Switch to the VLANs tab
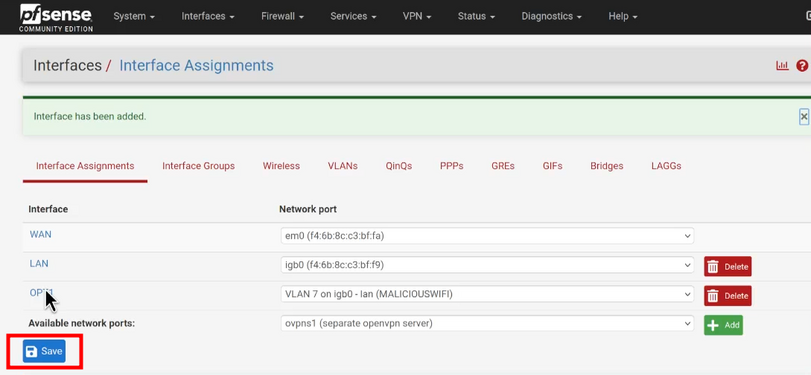 342,166
